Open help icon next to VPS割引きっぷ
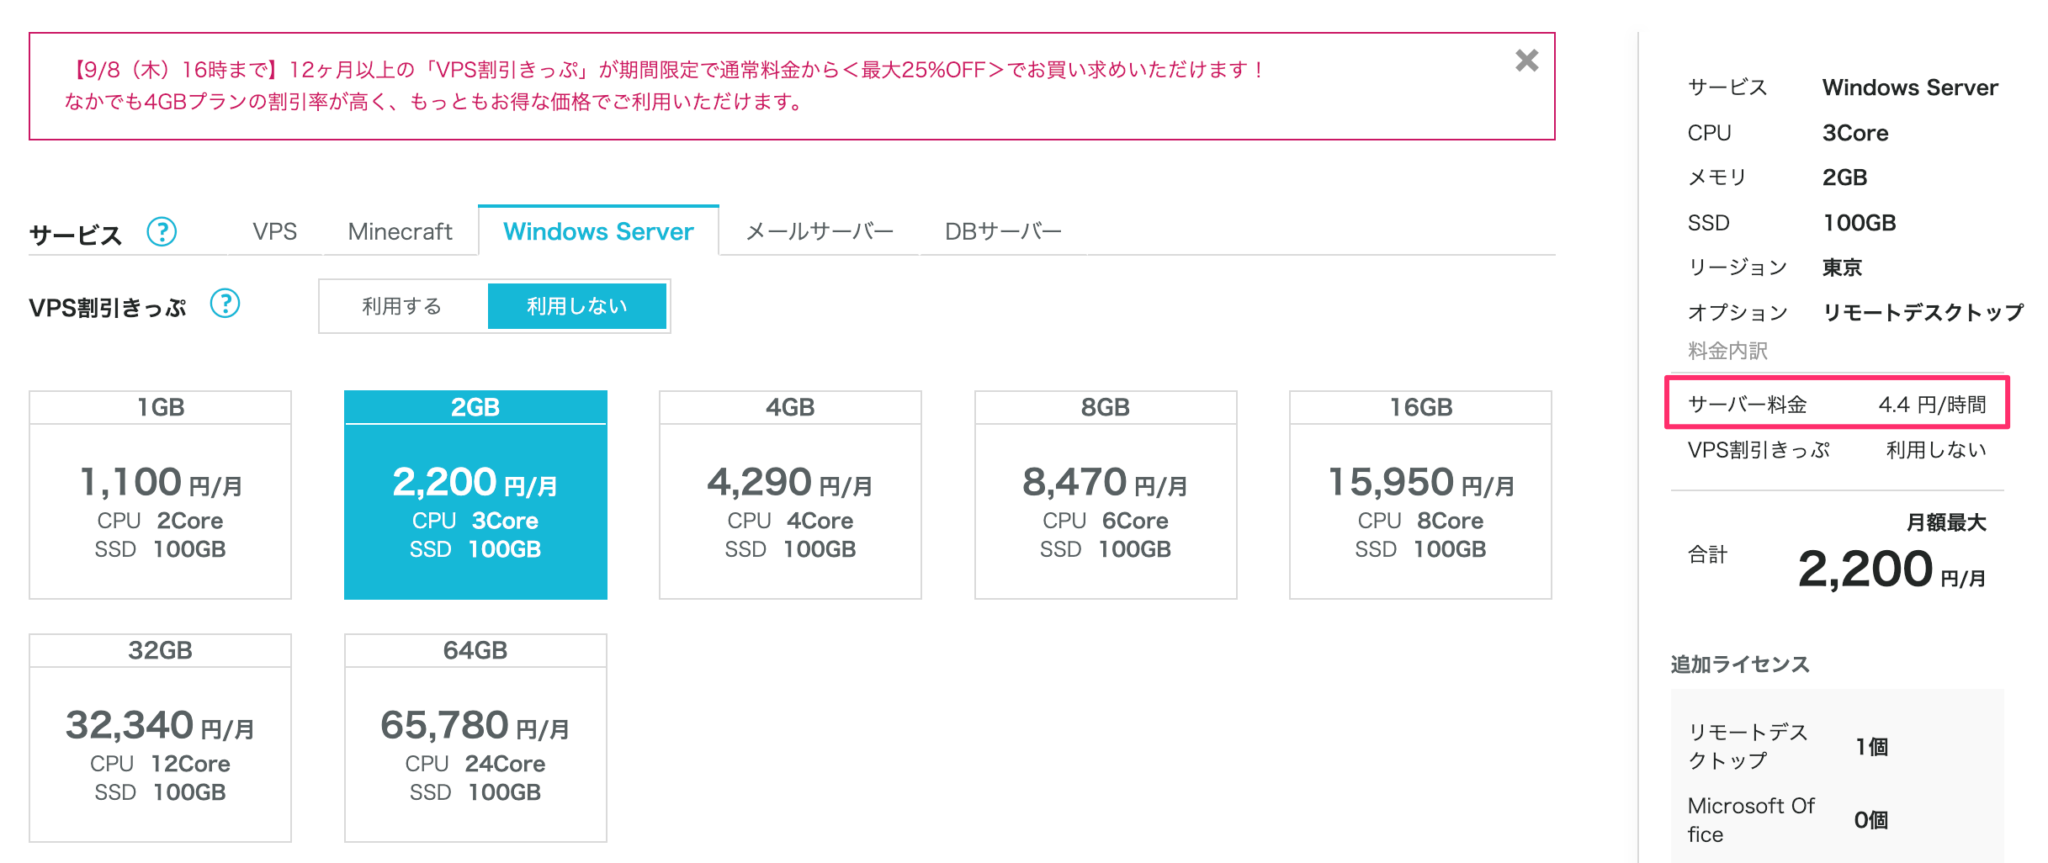Viewport: 2048px width, 863px height. pyautogui.click(x=225, y=304)
